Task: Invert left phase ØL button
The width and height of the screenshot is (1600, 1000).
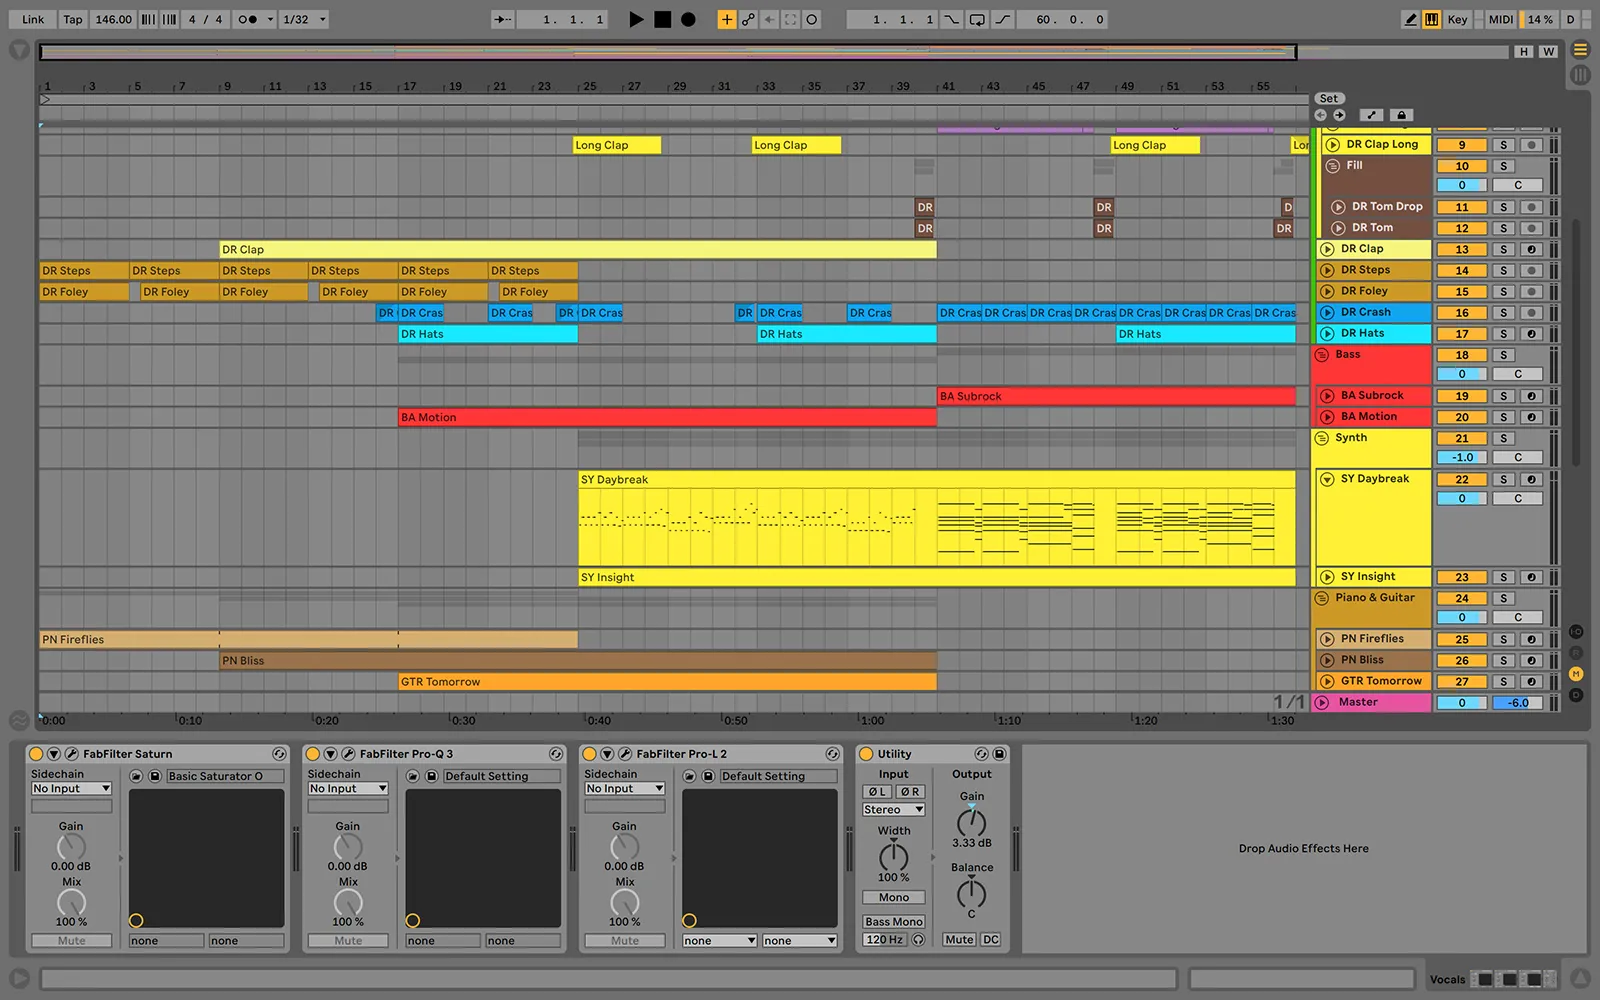Action: click(877, 791)
